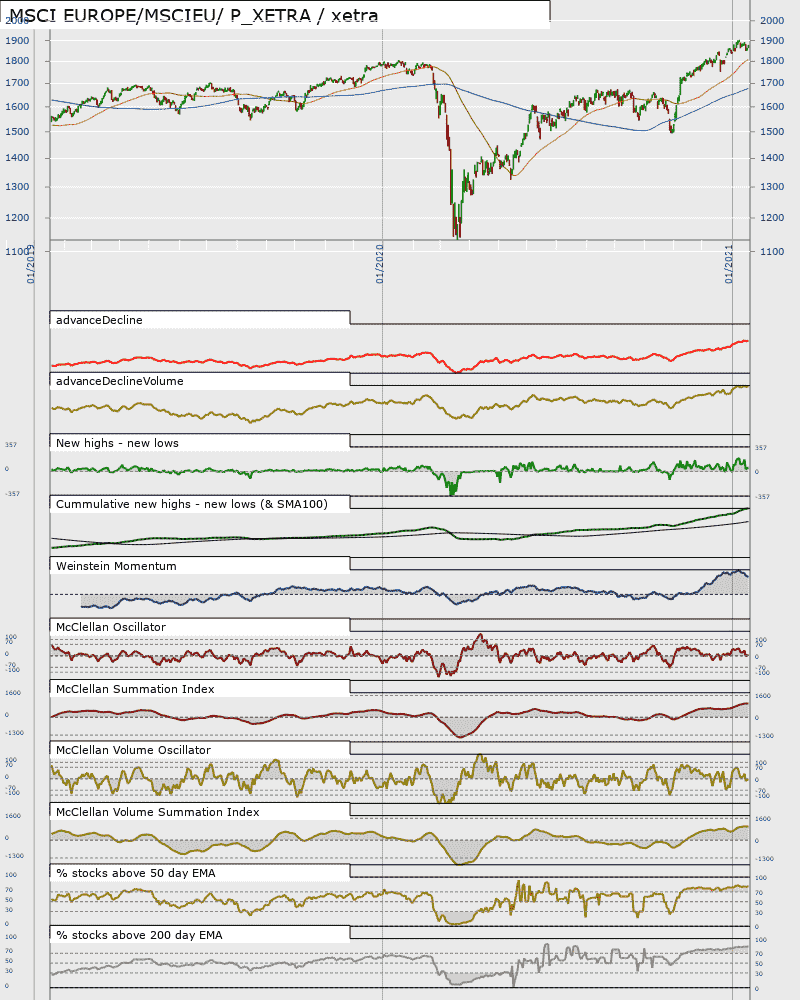Image resolution: width=800 pixels, height=1000 pixels.
Task: Click the 1500 price label on right axis
Action: coord(772,132)
